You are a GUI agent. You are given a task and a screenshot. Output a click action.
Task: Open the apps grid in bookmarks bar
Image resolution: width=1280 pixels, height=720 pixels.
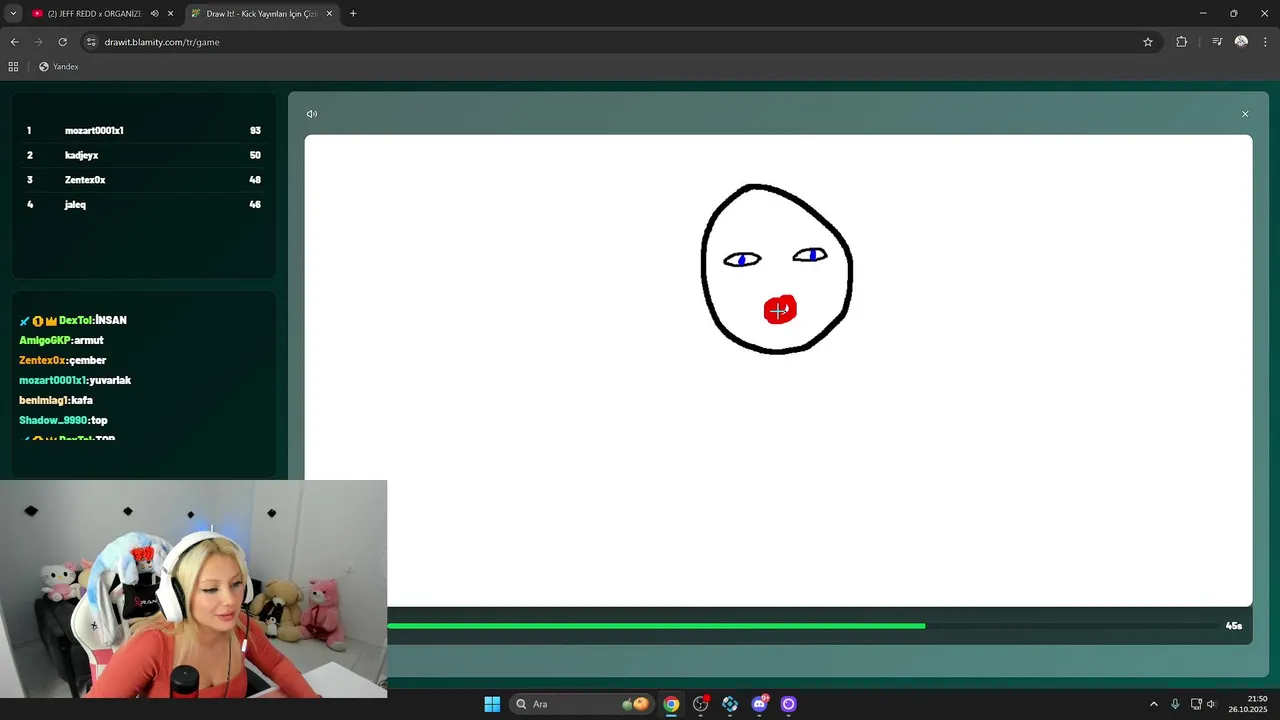coord(13,67)
